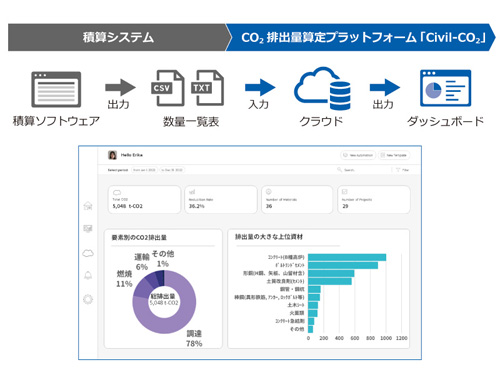Open the Home icon in the sidebar

(88, 206)
